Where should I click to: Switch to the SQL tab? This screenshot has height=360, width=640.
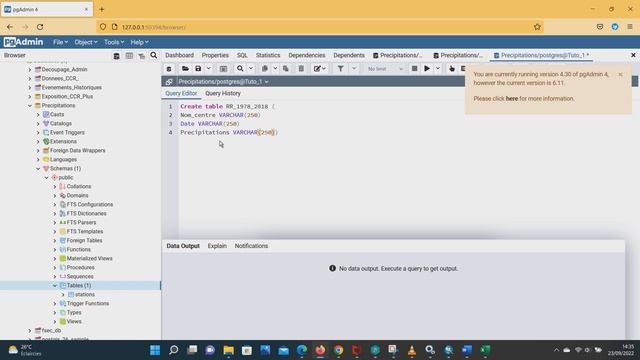click(x=242, y=55)
